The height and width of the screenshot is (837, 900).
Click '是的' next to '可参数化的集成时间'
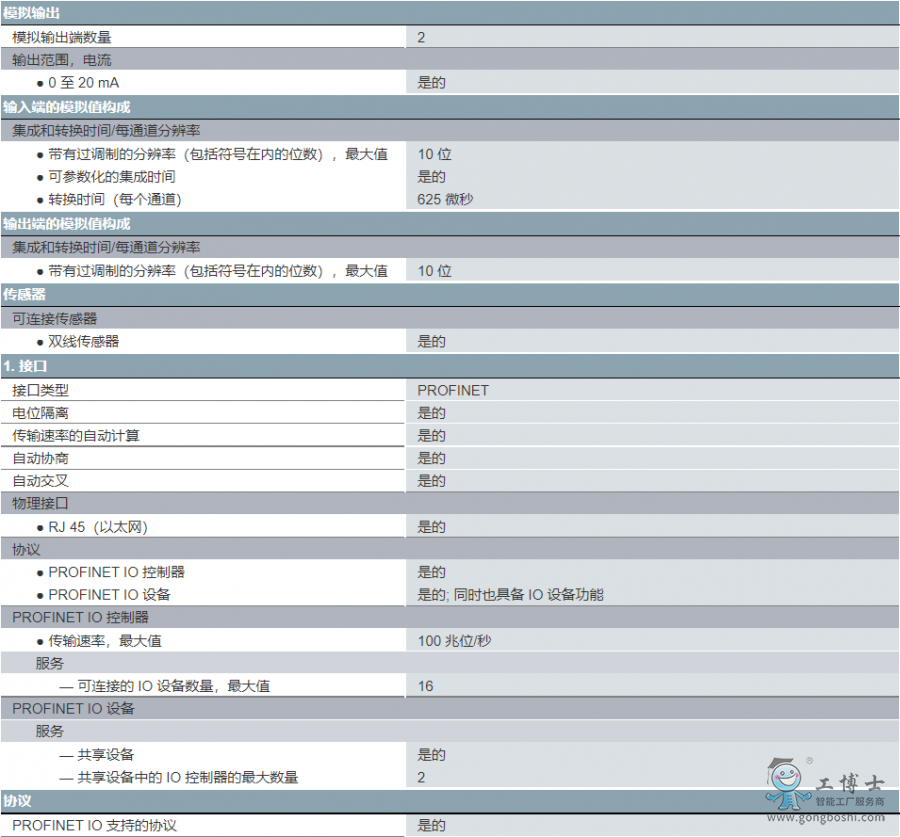[431, 177]
